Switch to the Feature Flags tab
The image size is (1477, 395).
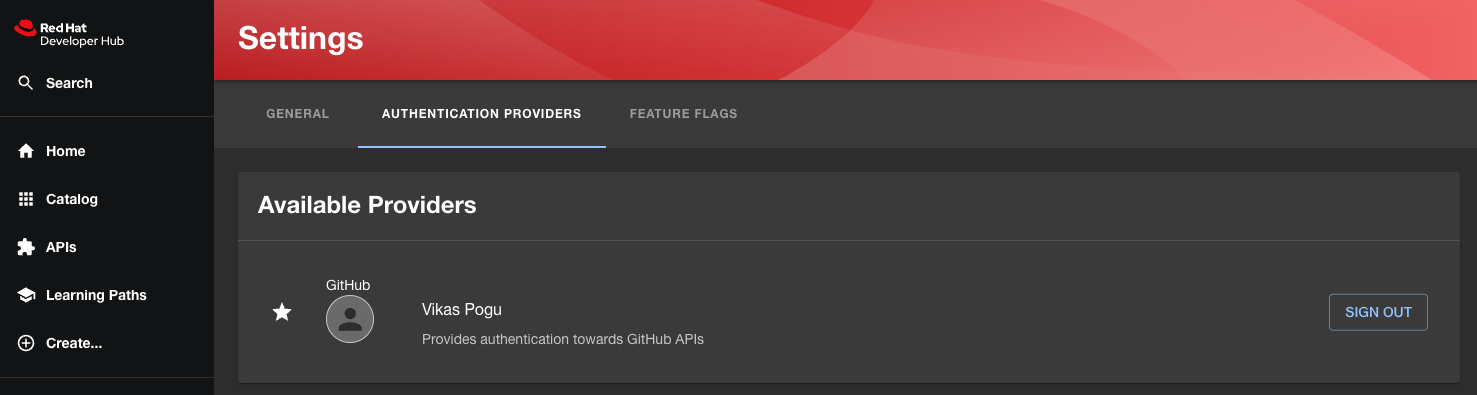coord(683,114)
